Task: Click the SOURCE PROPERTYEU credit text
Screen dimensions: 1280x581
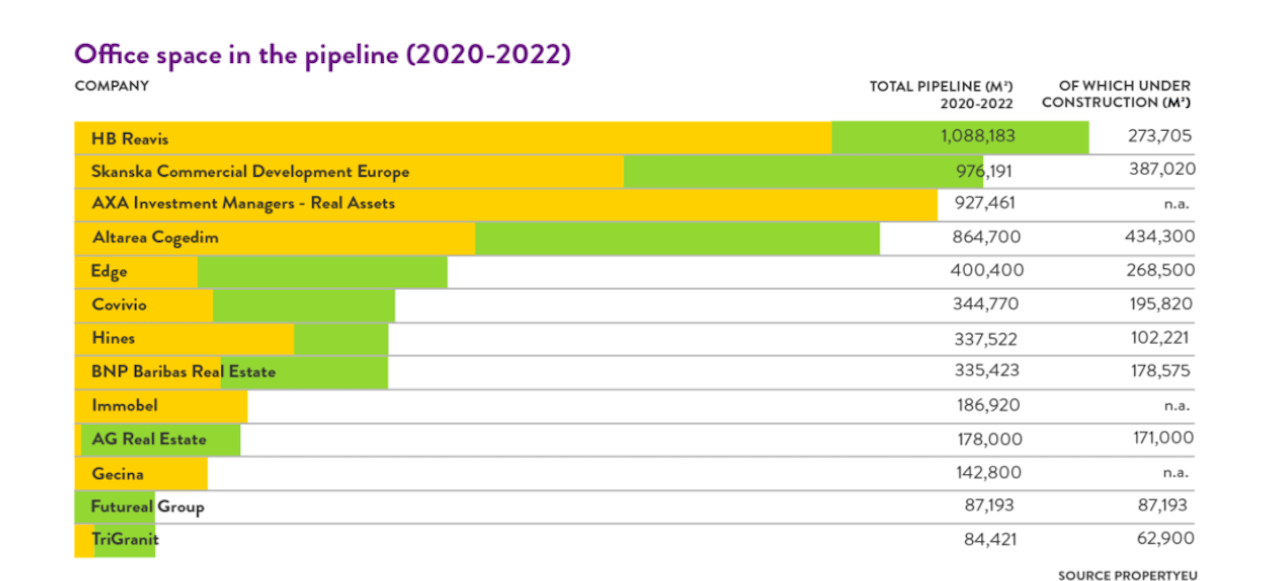Action: (x=1127, y=575)
